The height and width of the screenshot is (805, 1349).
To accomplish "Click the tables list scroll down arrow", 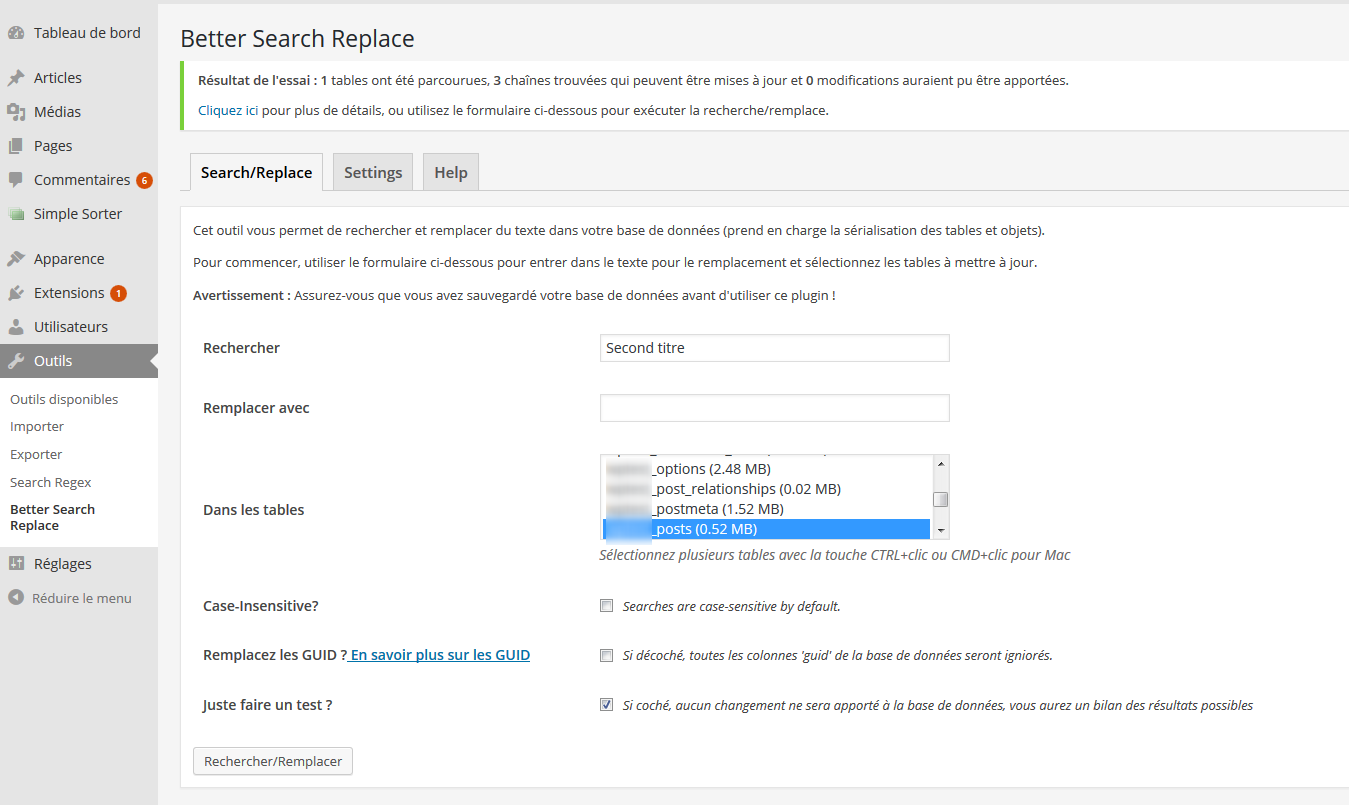I will coord(940,531).
